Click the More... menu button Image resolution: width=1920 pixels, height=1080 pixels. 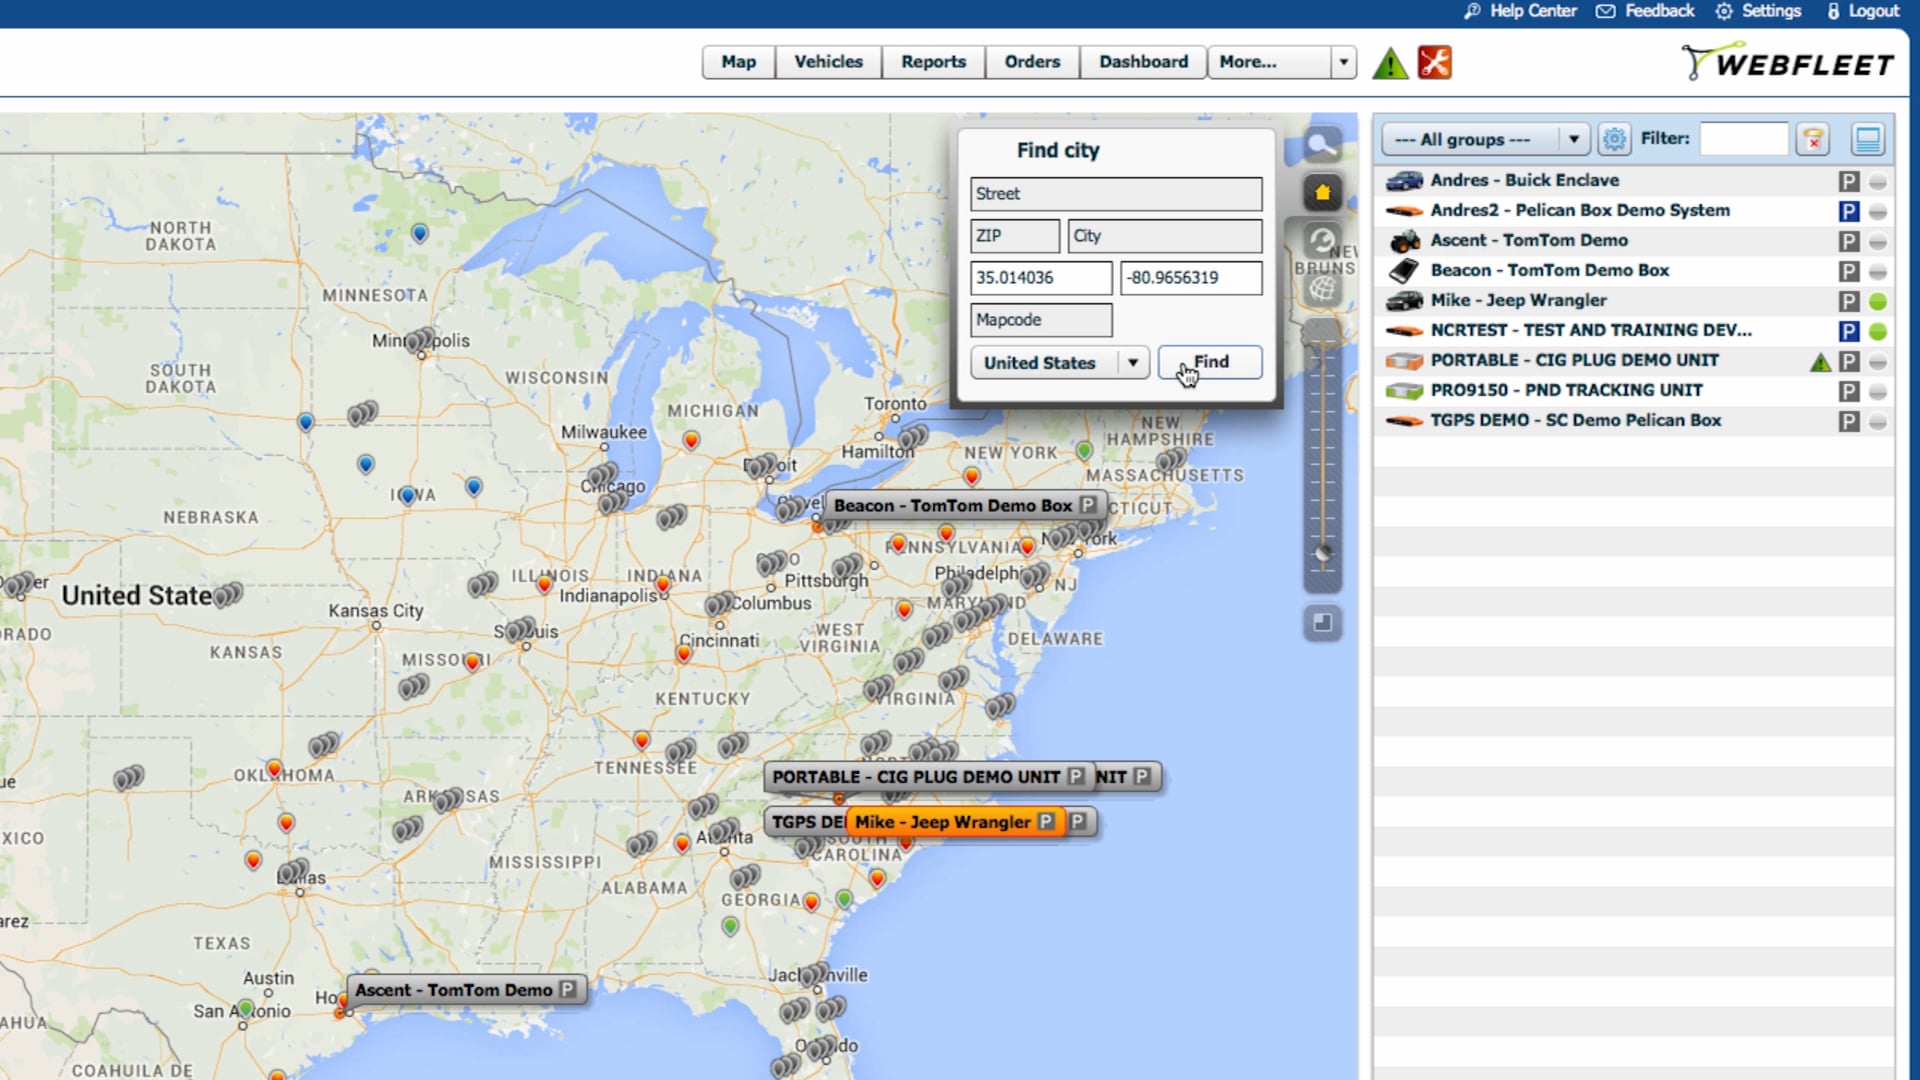pyautogui.click(x=1270, y=62)
